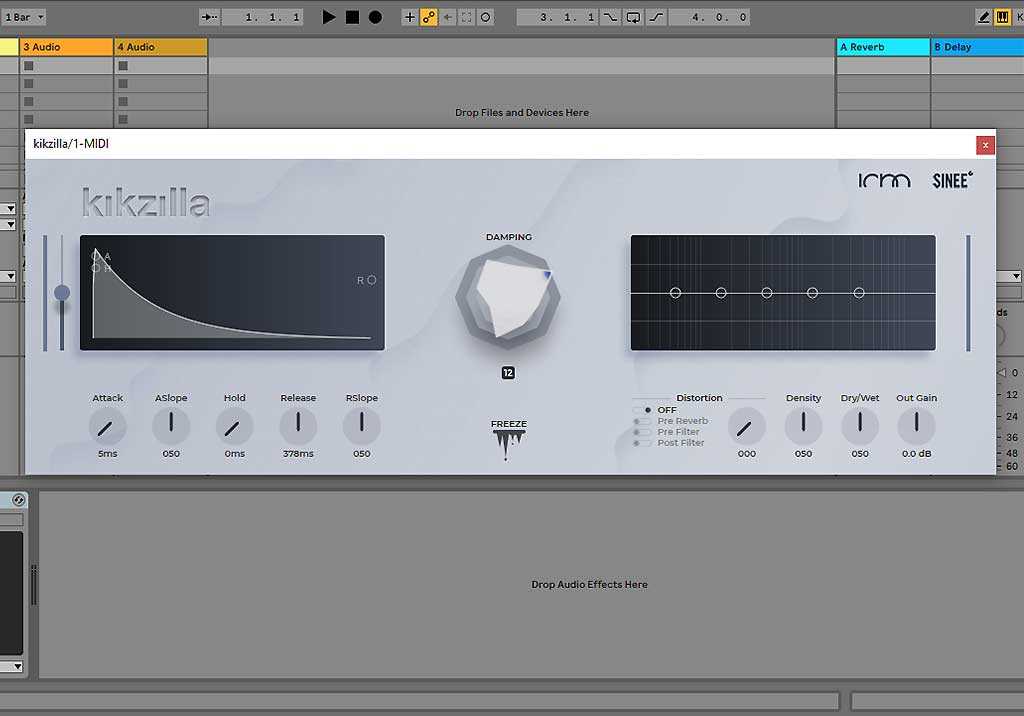Click the 12 value box under Damping
Screen dimensions: 1024x716
pyautogui.click(x=508, y=373)
